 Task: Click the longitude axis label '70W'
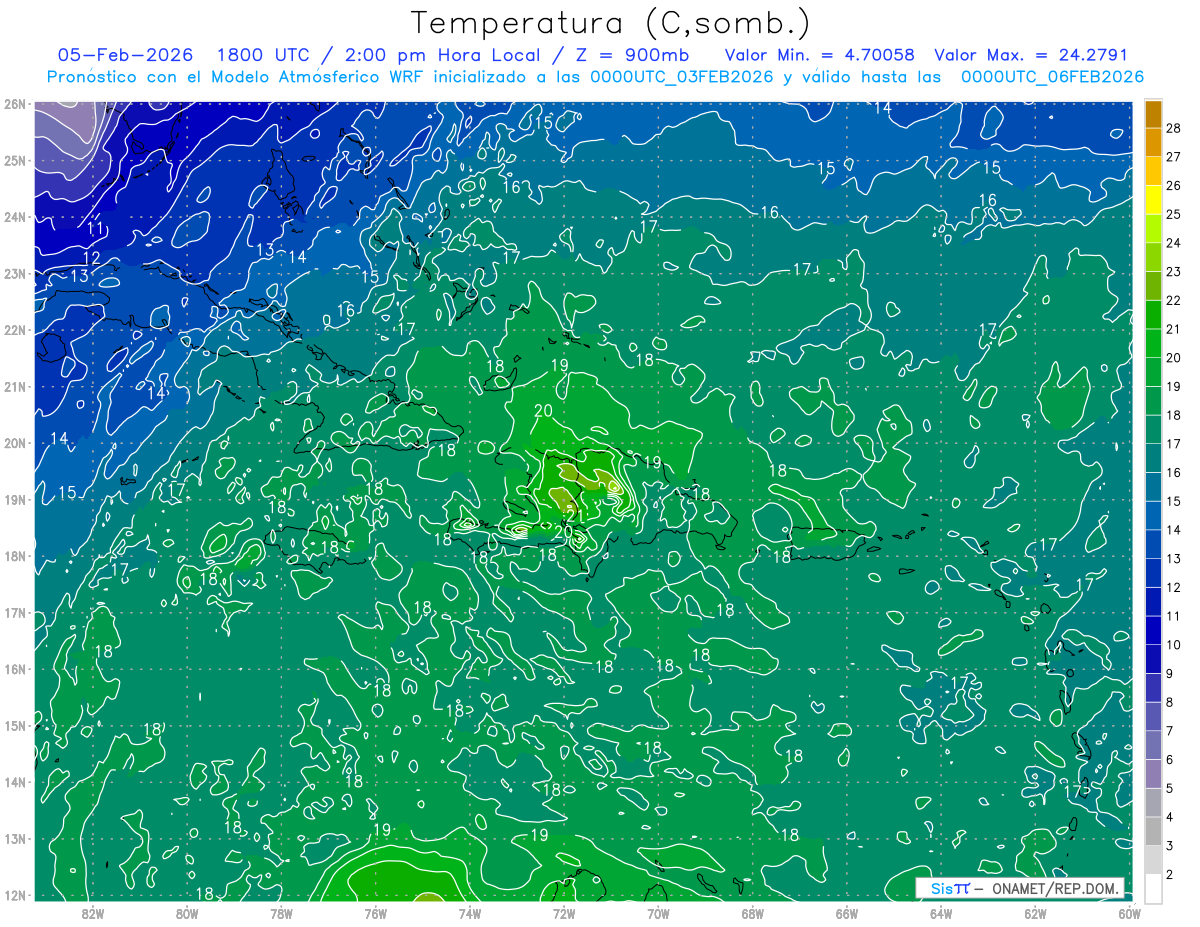point(658,913)
